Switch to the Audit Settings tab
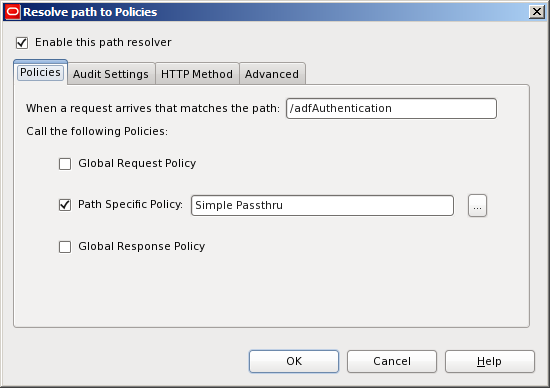The width and height of the screenshot is (550, 388). pyautogui.click(x=111, y=74)
